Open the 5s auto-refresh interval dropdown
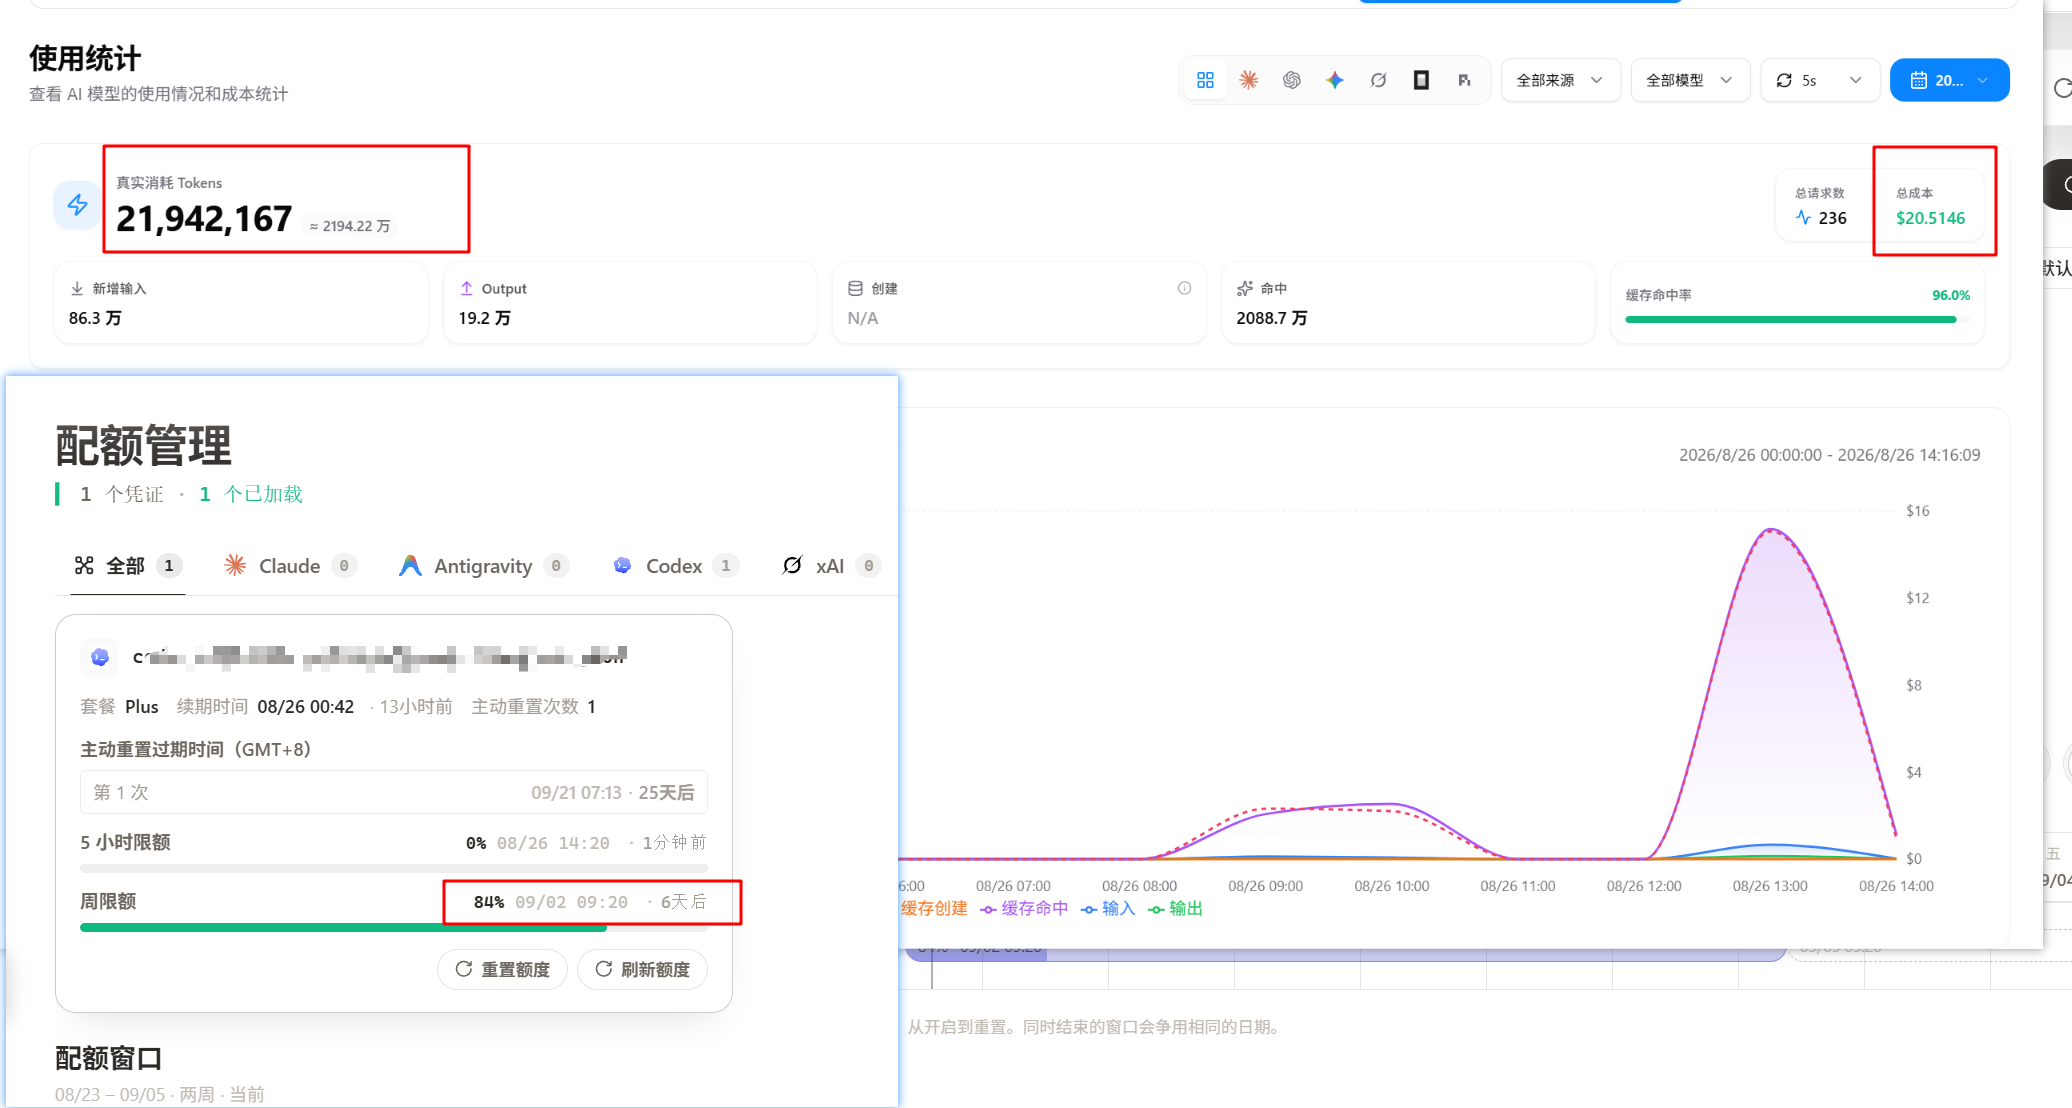The image size is (2072, 1108). click(x=1820, y=80)
